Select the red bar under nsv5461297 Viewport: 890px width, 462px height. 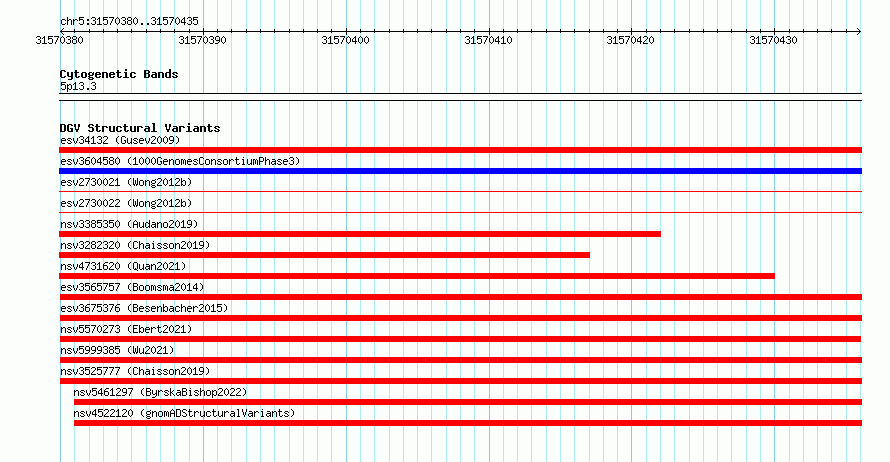468,402
